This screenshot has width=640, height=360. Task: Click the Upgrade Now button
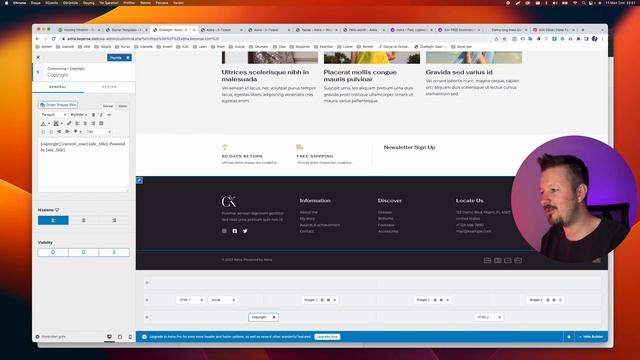coord(327,337)
